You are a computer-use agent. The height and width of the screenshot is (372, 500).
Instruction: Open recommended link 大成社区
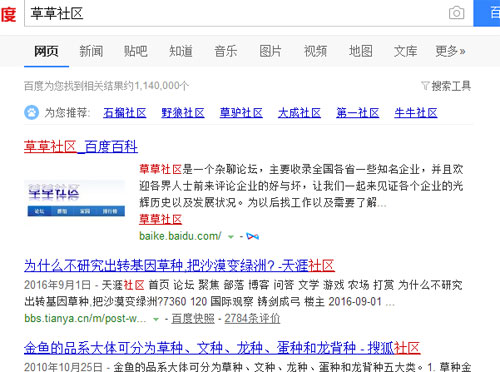(299, 113)
